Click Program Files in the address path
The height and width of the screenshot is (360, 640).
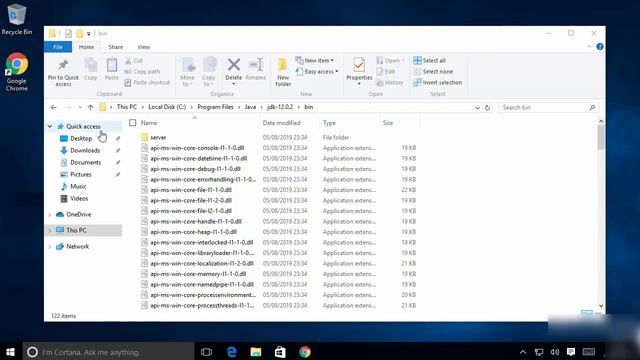[215, 107]
